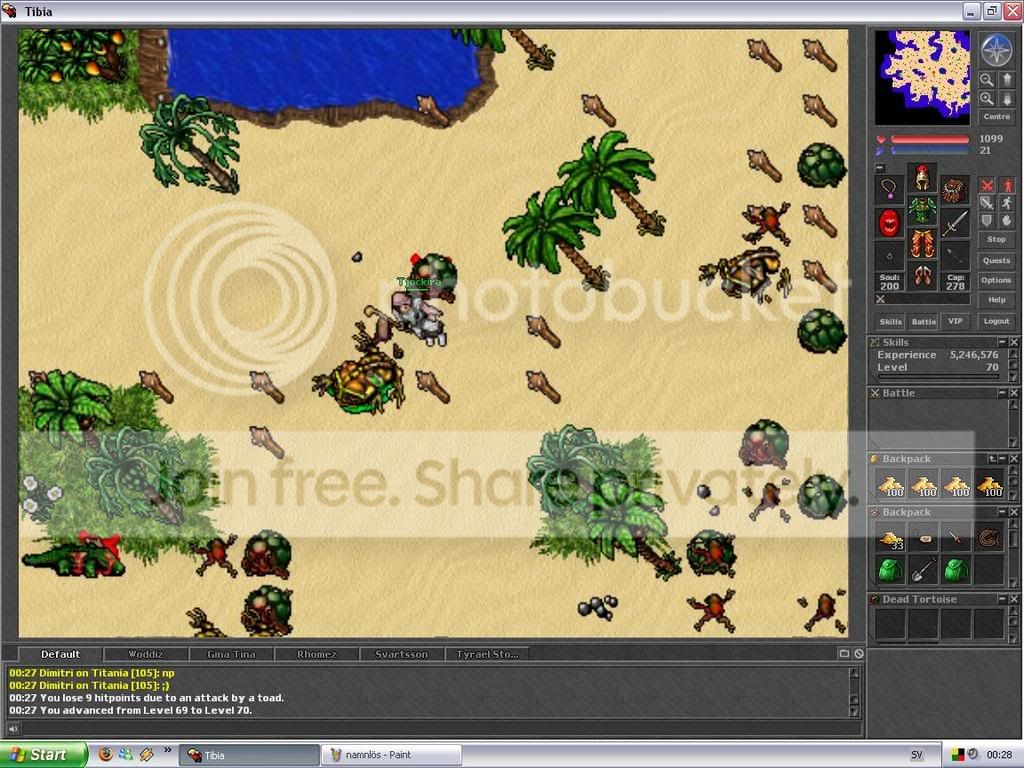Click the small dagger item in Backpack
This screenshot has height=768, width=1024.
pos(956,539)
